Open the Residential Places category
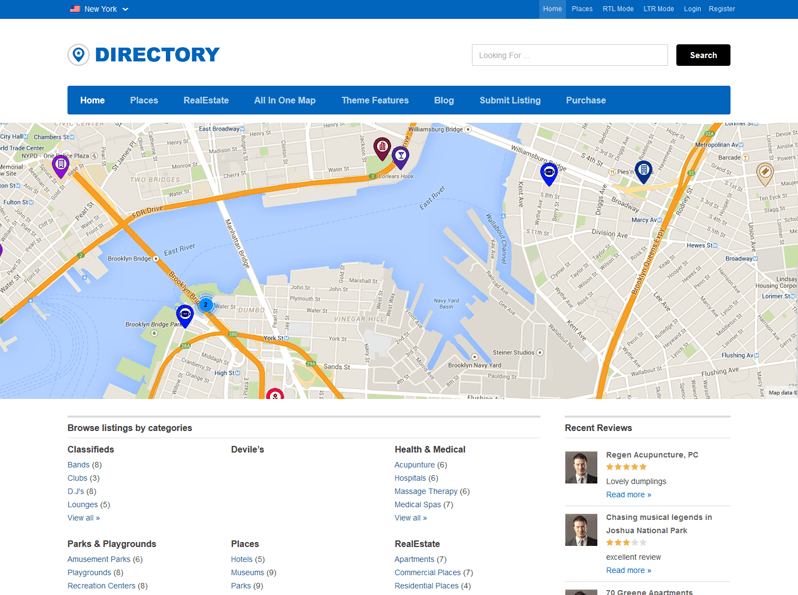 point(426,585)
